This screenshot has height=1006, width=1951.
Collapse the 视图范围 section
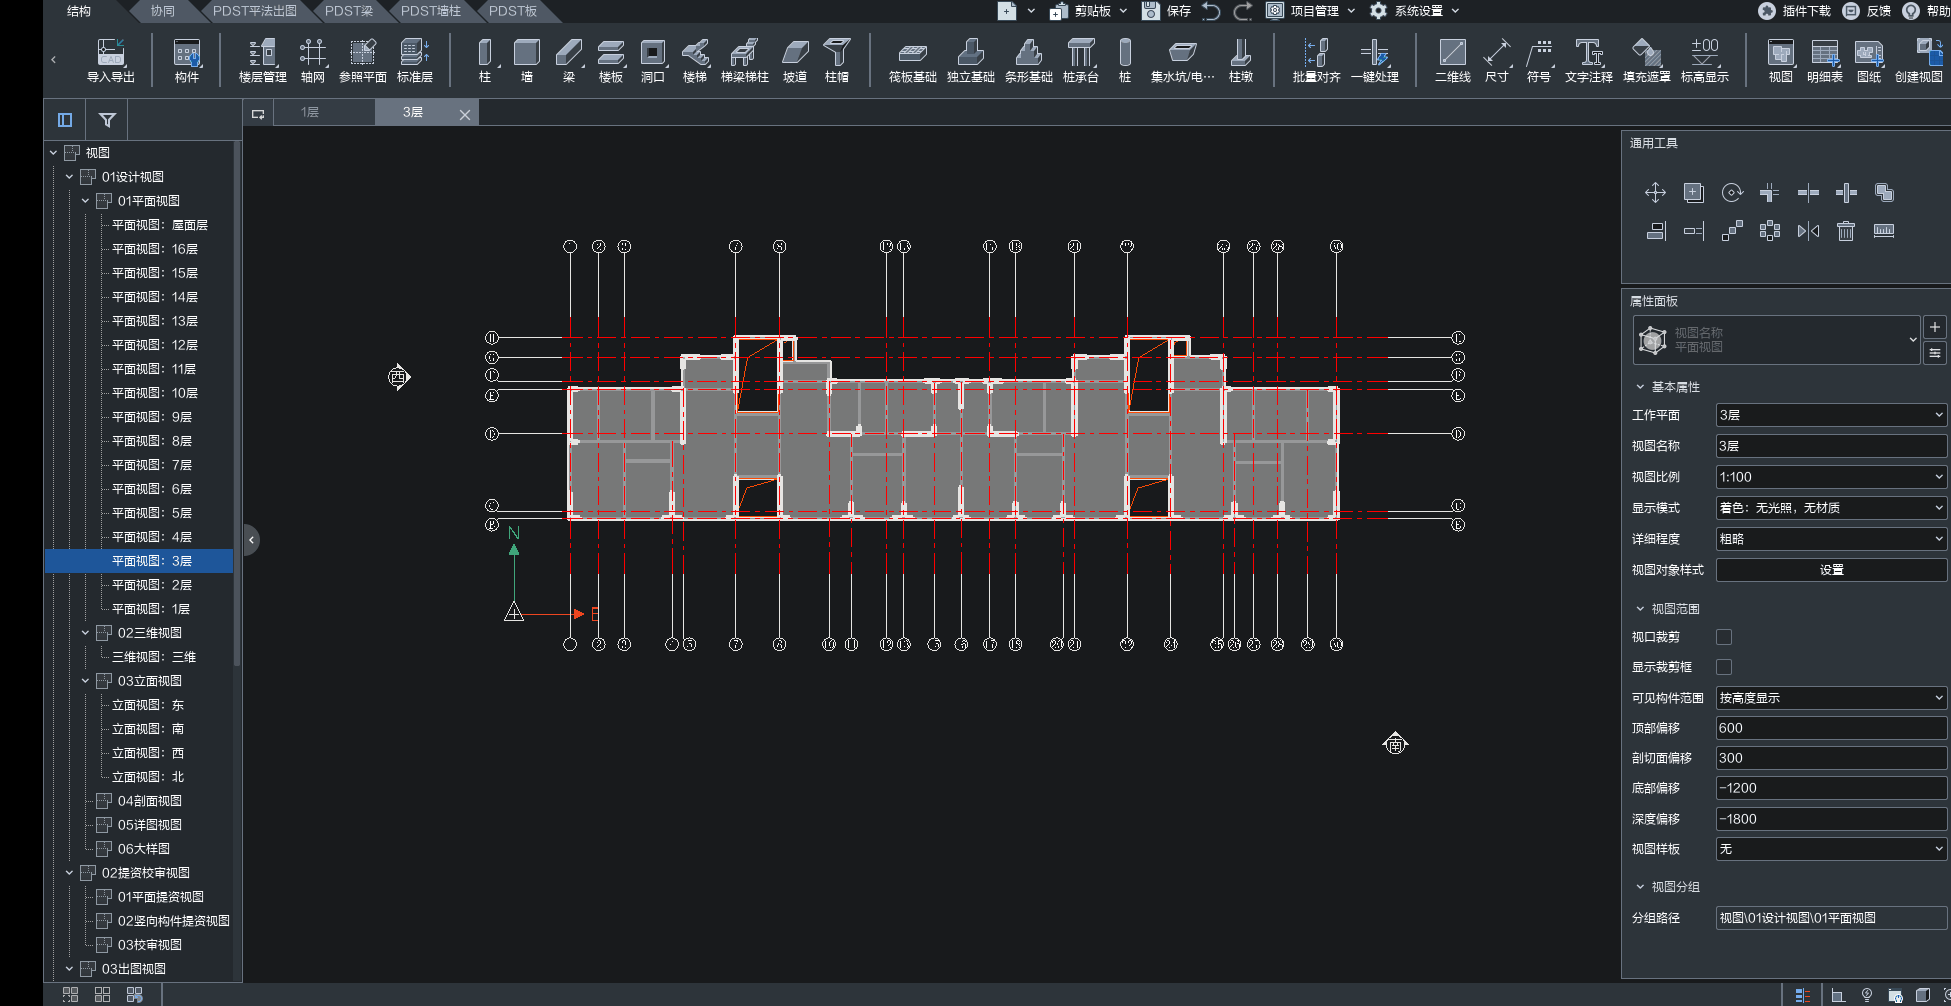1640,609
